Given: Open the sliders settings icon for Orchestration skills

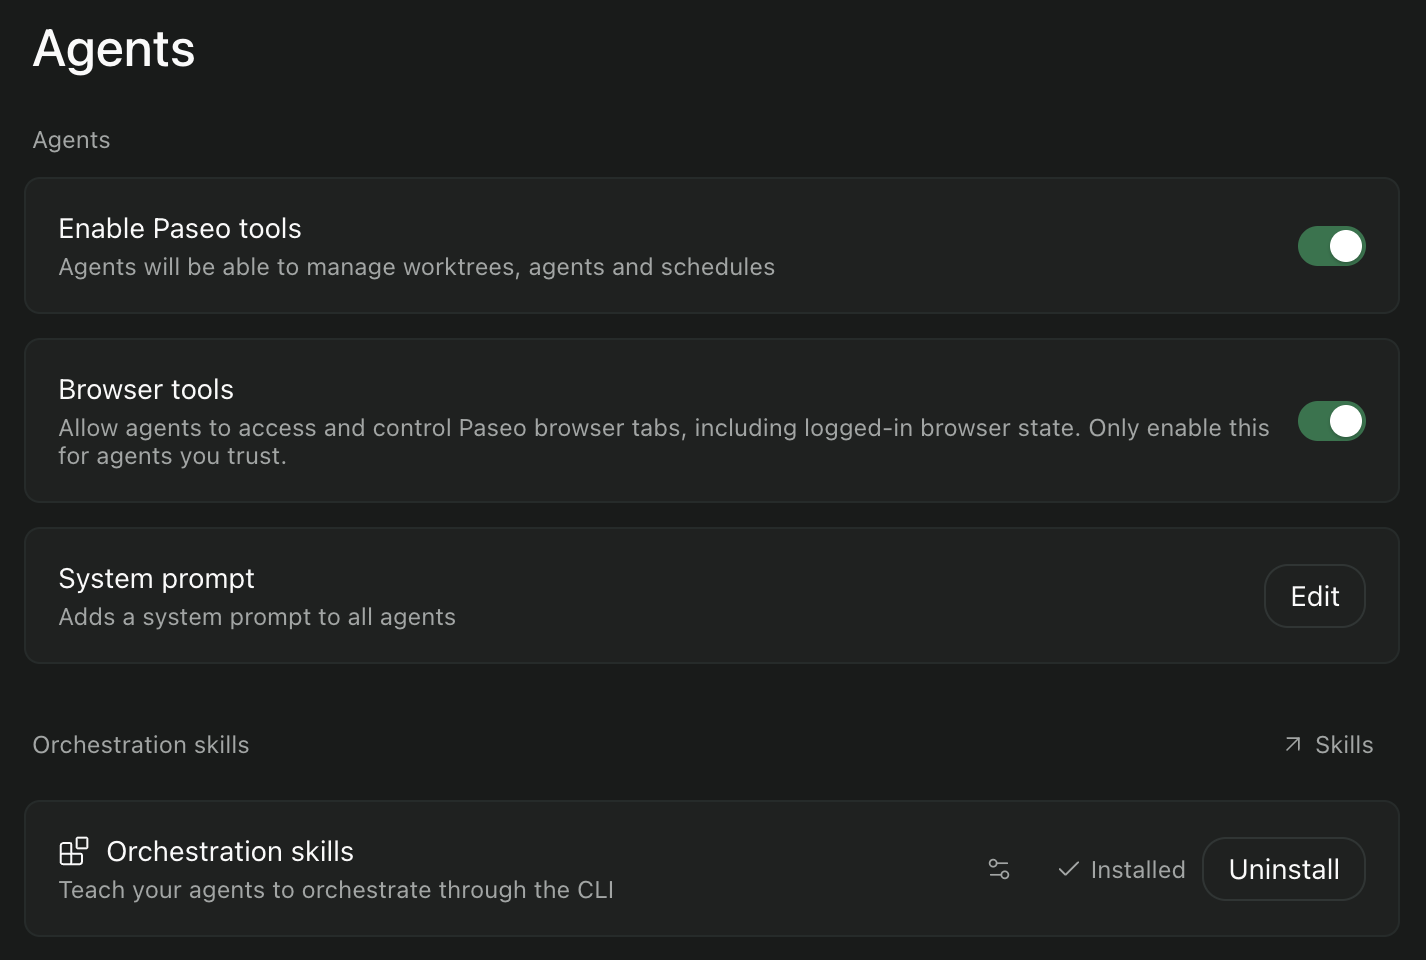Looking at the screenshot, I should tap(999, 869).
